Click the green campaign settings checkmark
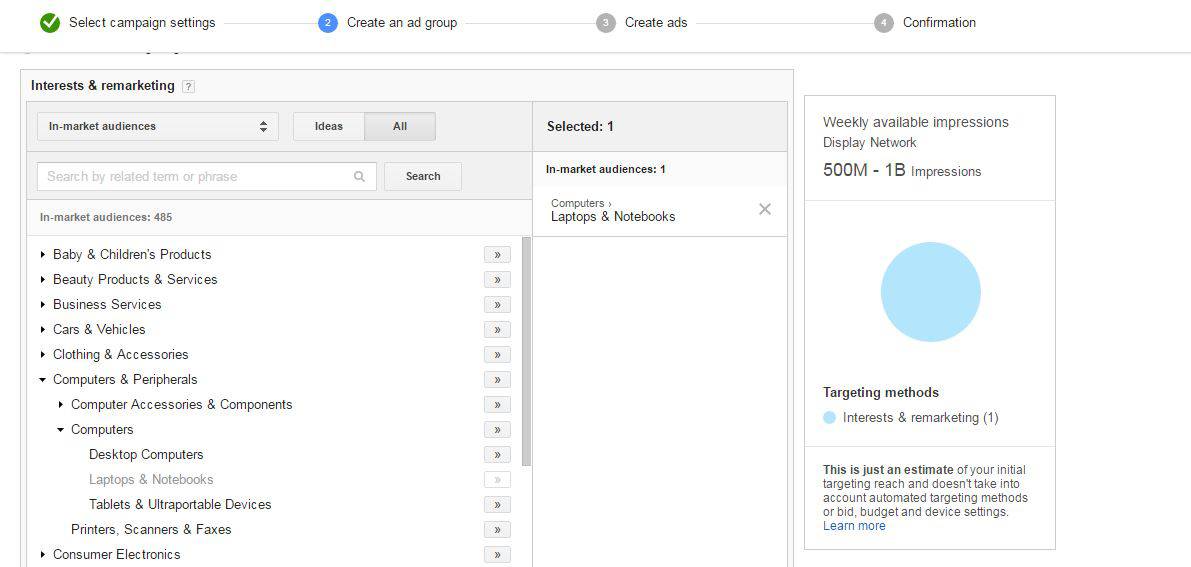Screen dimensions: 1191x567 pyautogui.click(x=49, y=23)
